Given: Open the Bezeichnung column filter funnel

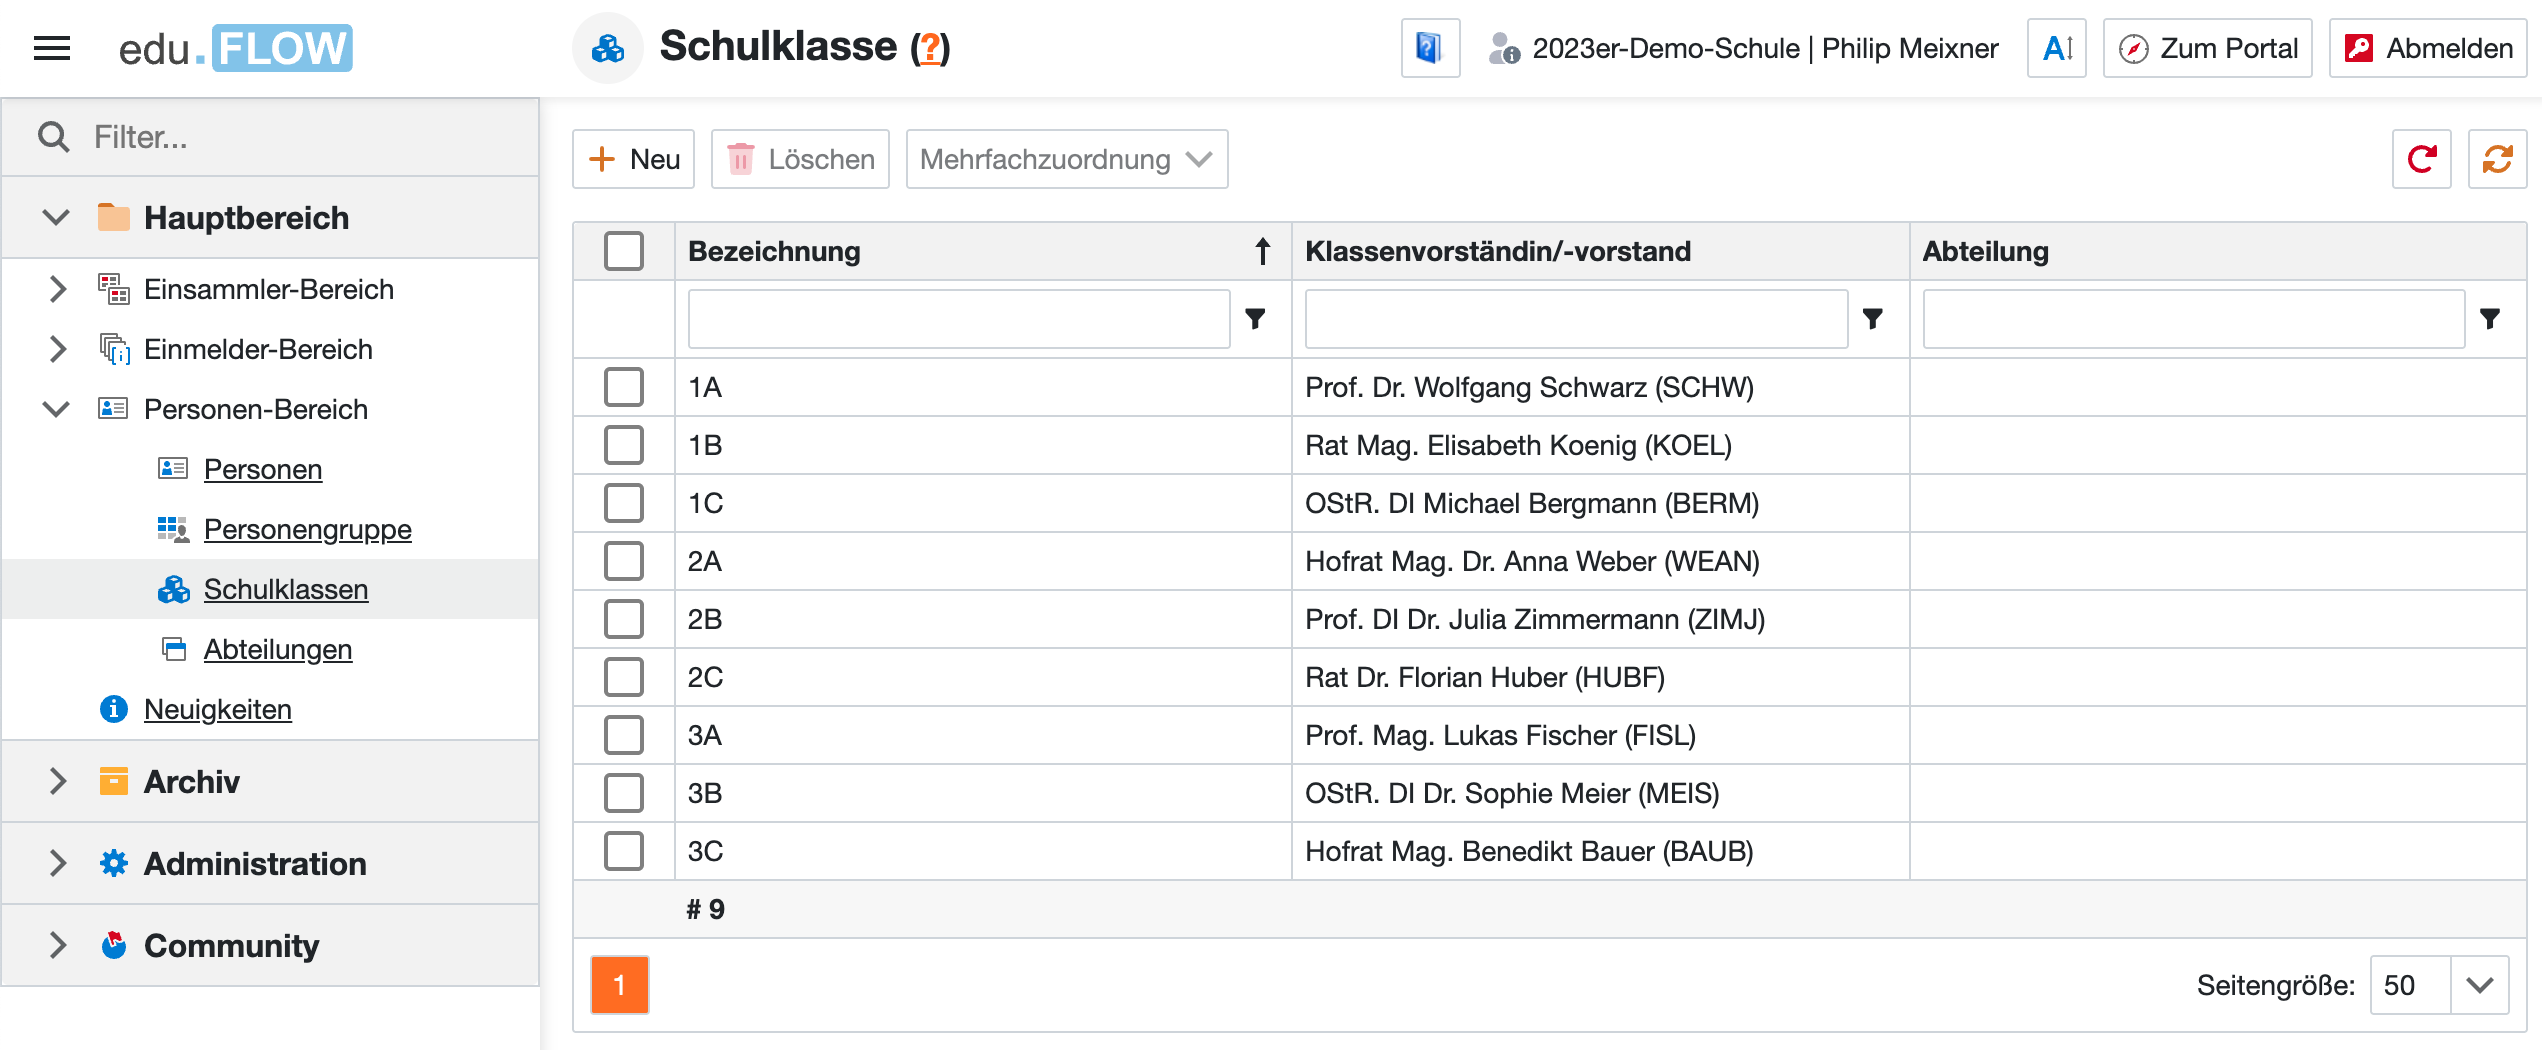Looking at the screenshot, I should point(1255,319).
